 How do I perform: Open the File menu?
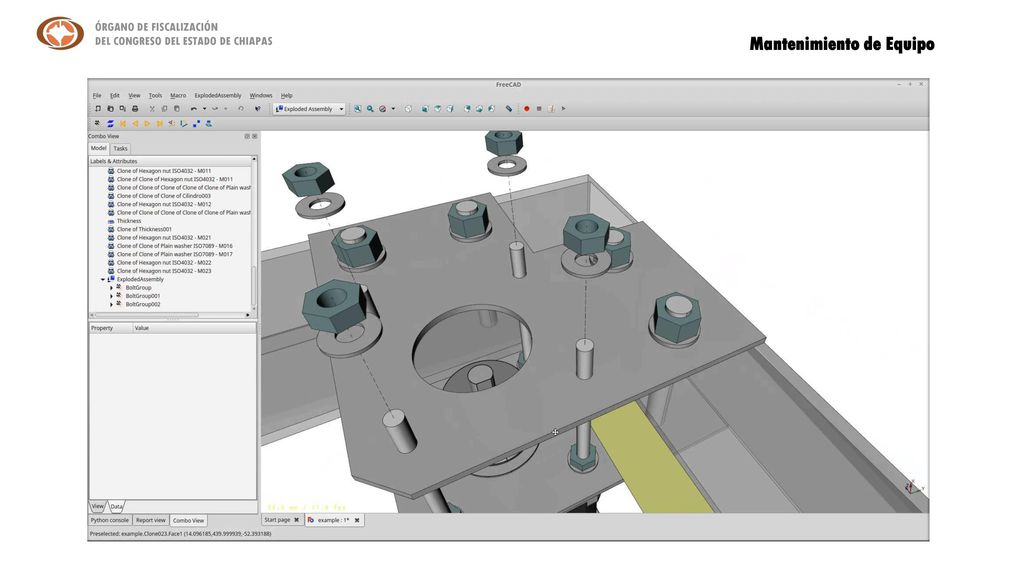[x=97, y=95]
